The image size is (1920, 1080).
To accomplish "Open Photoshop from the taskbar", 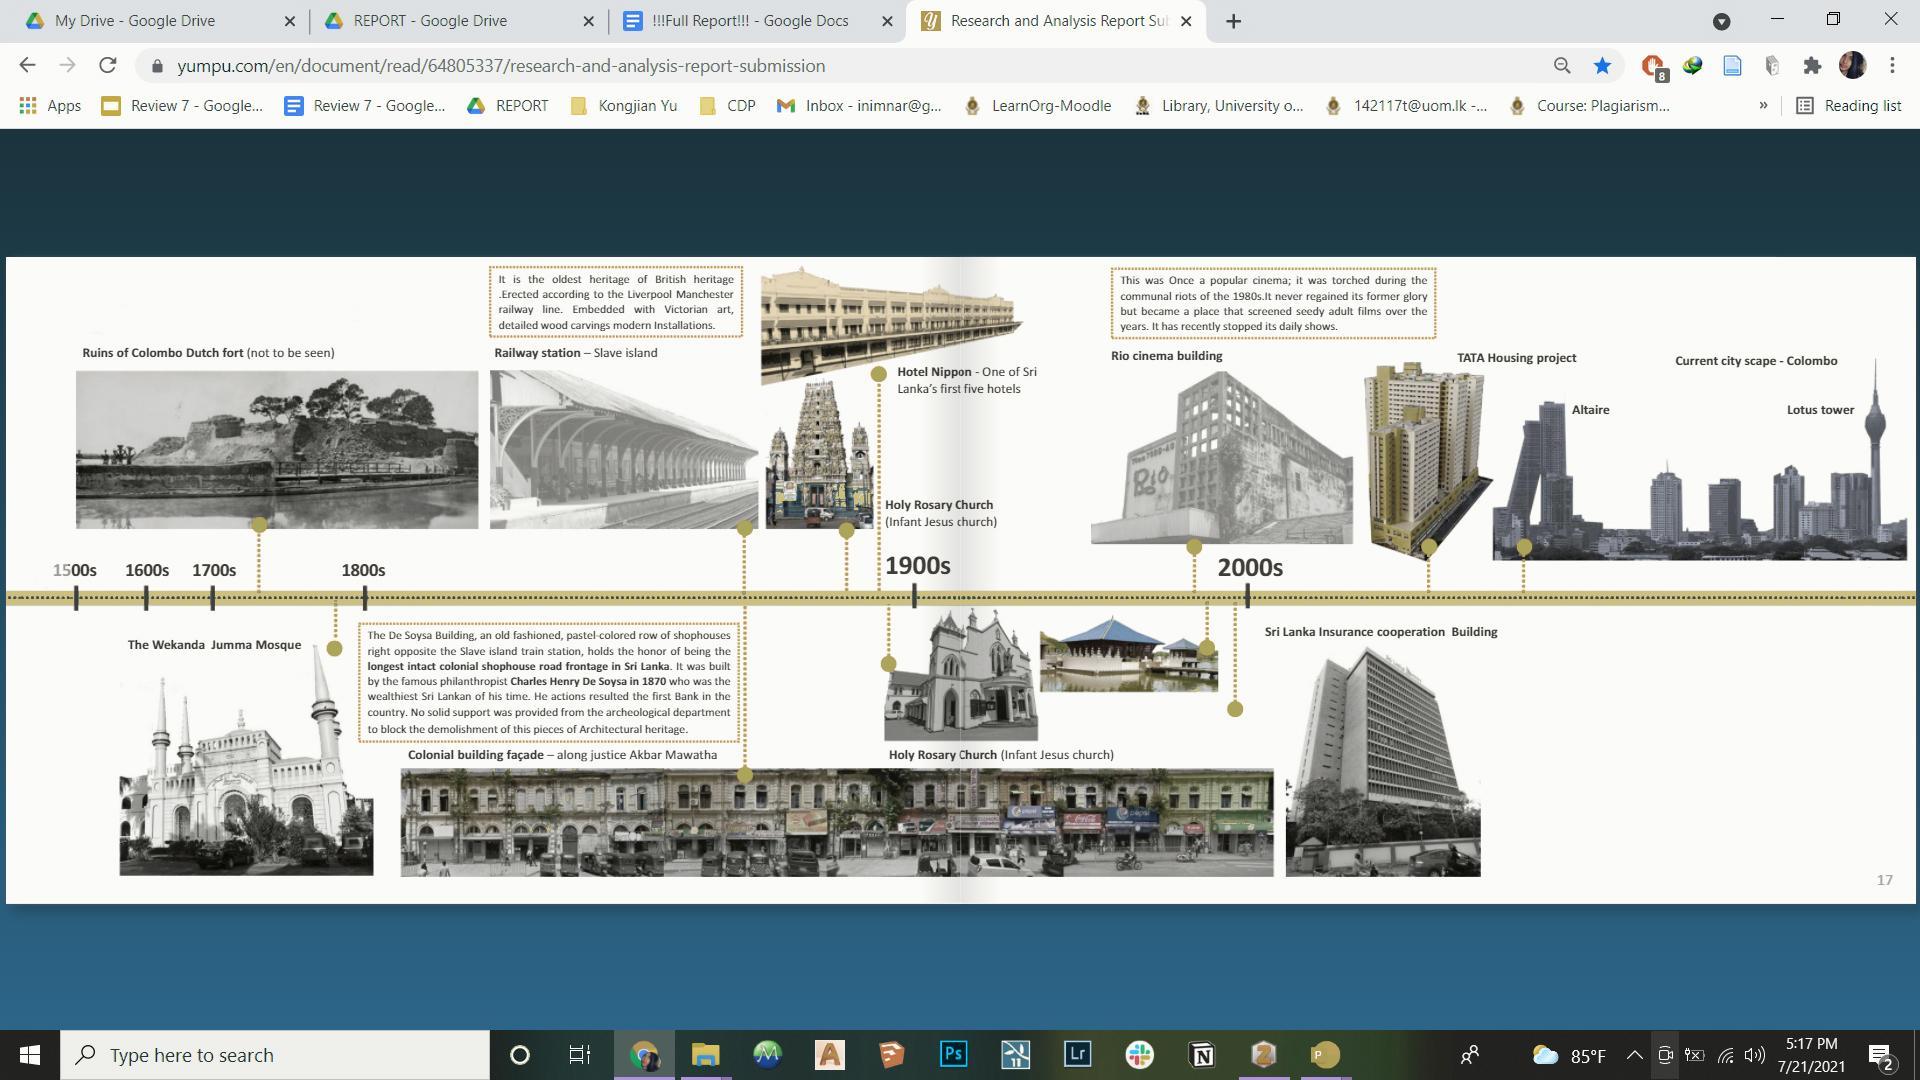I will tap(953, 1055).
